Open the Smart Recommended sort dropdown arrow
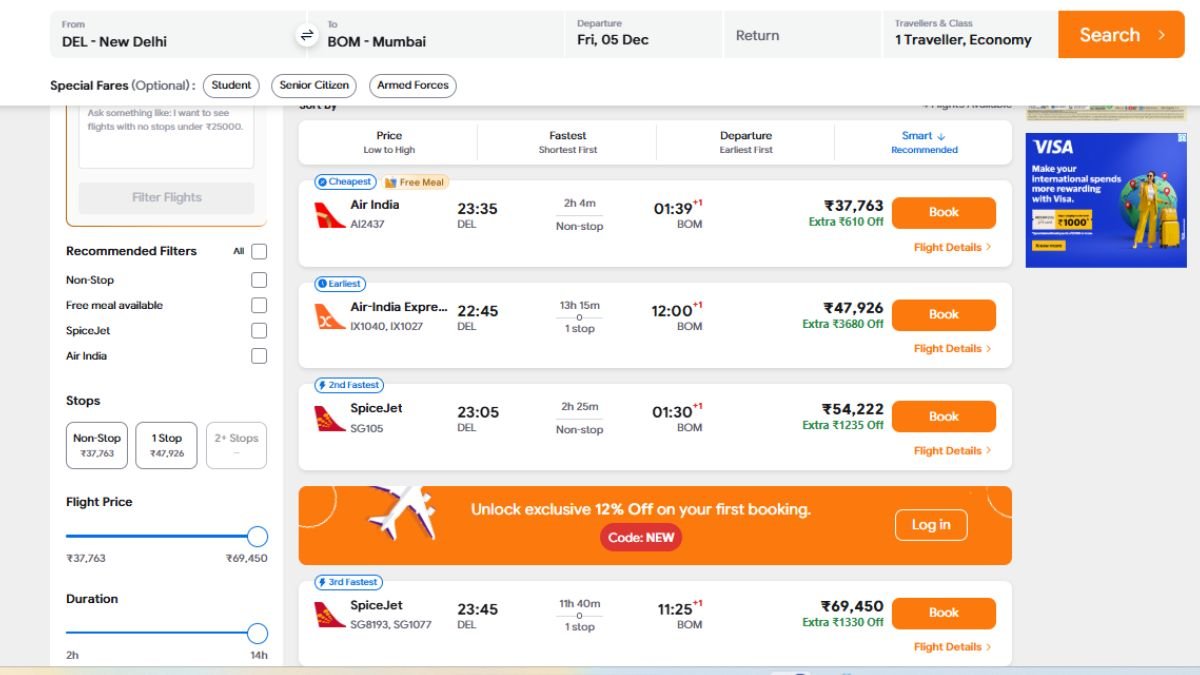This screenshot has height=675, width=1200. click(x=938, y=136)
